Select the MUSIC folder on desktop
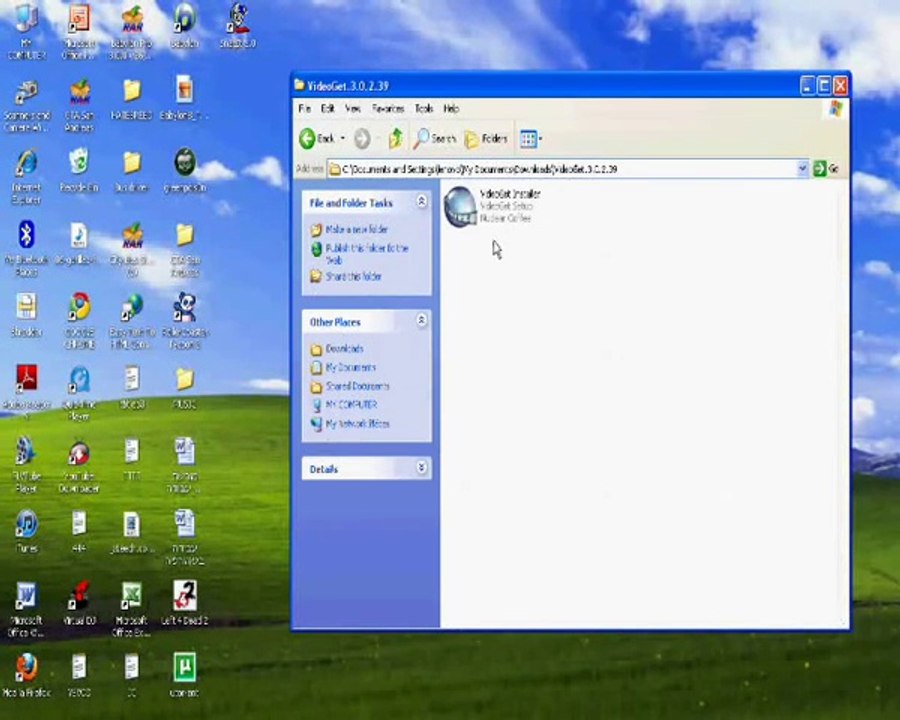 pyautogui.click(x=184, y=388)
